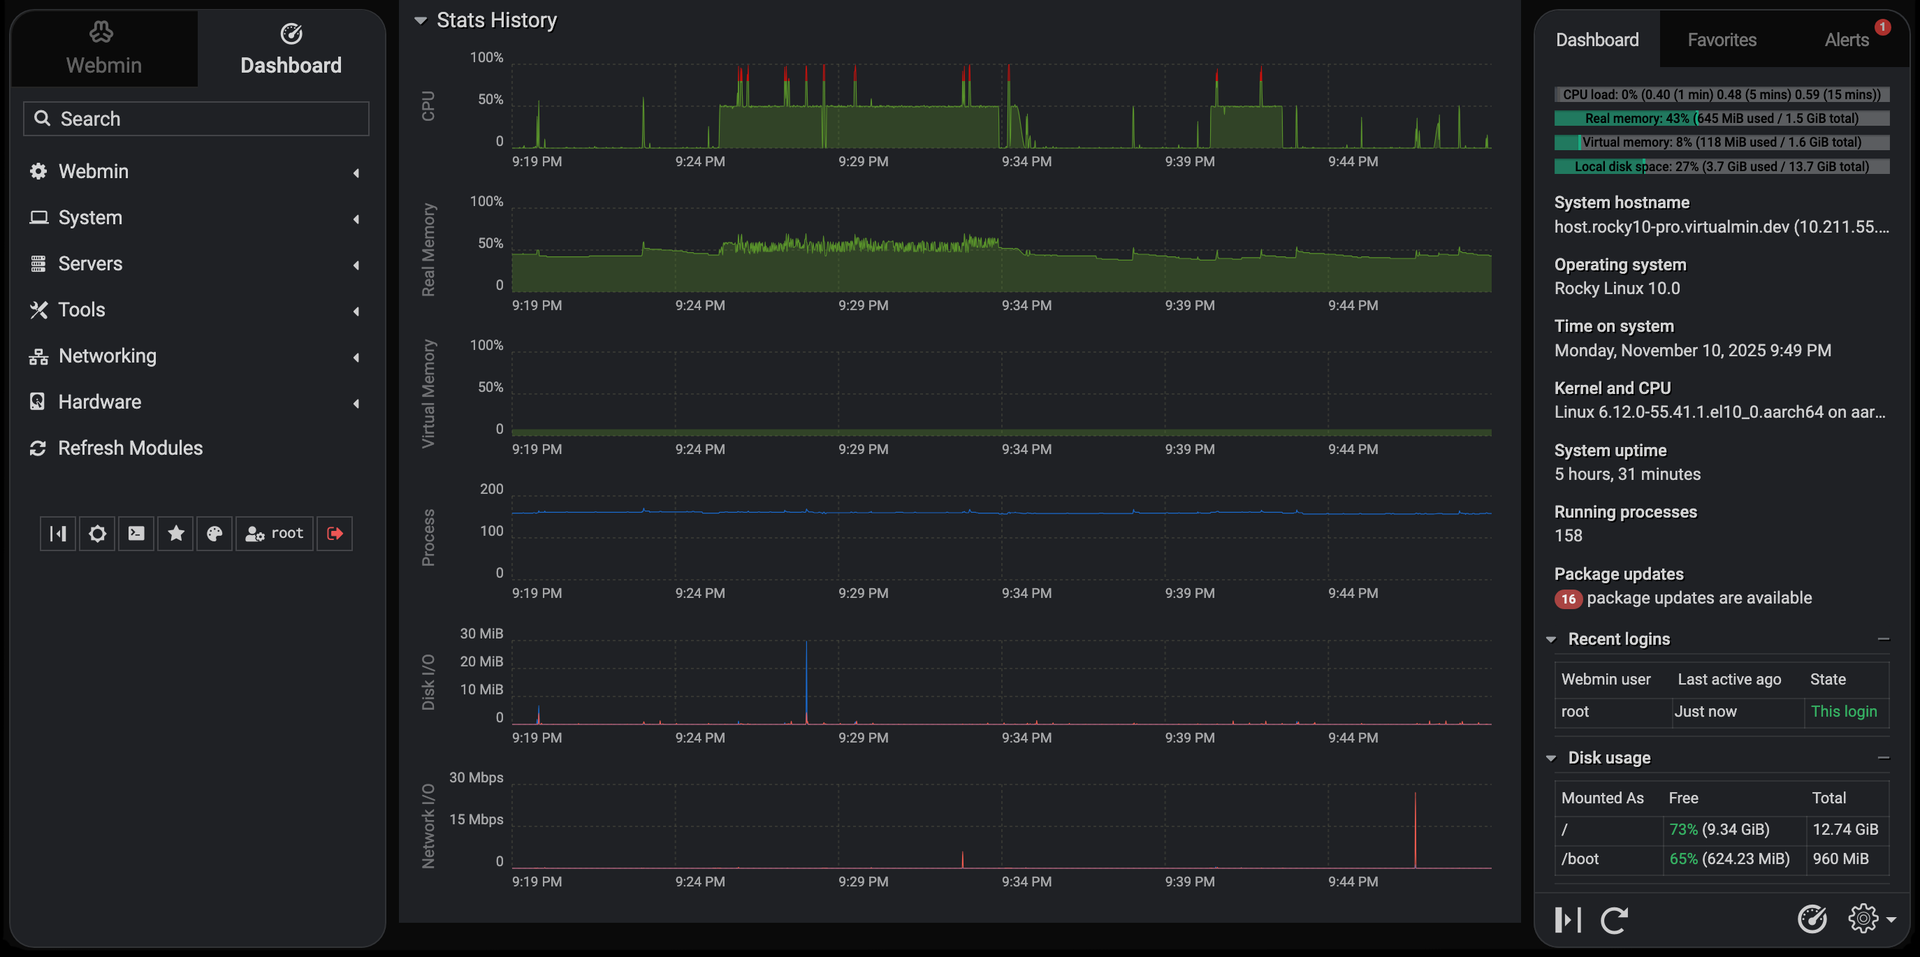Click the Real memory usage bar
The width and height of the screenshot is (1920, 957).
1722,118
